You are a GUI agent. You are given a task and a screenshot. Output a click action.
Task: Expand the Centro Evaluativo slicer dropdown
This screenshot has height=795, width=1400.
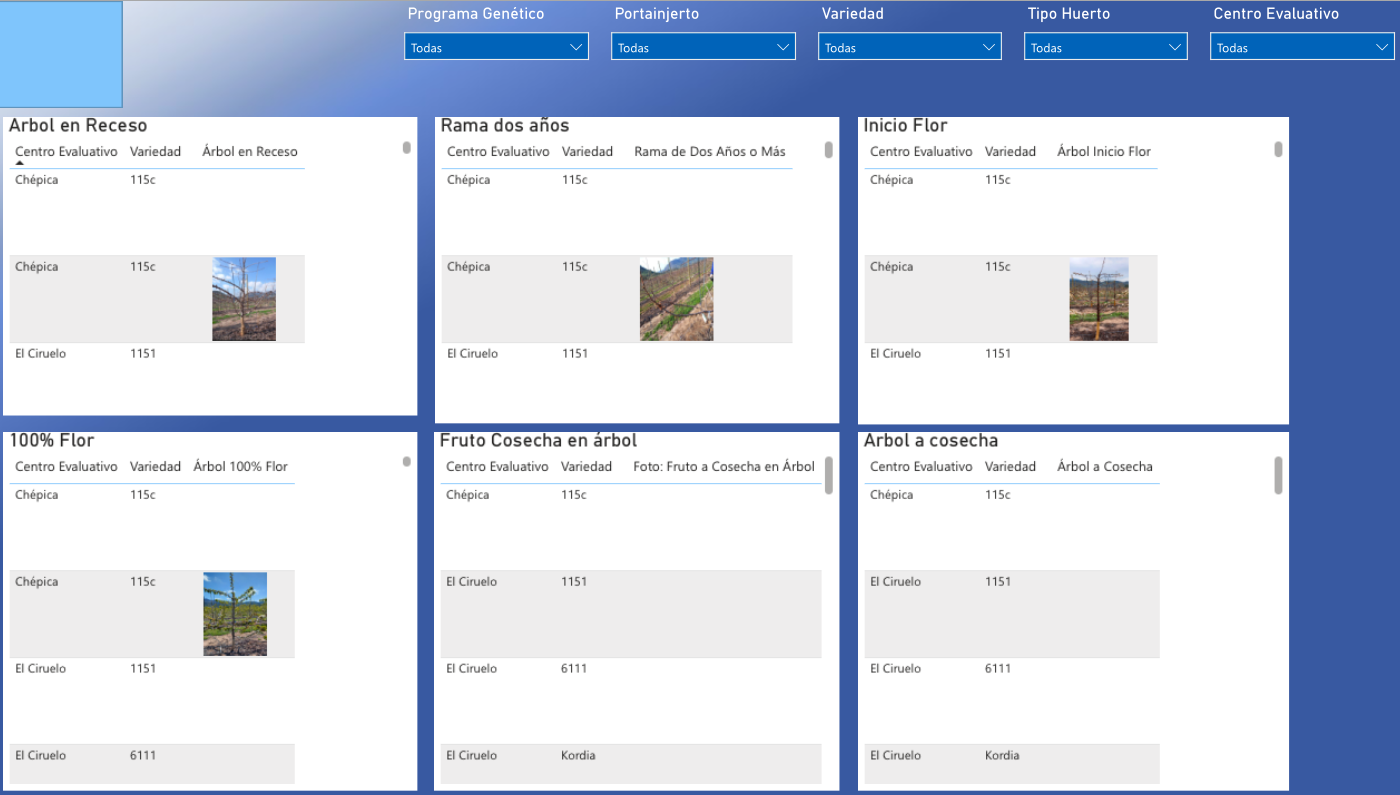[1302, 47]
